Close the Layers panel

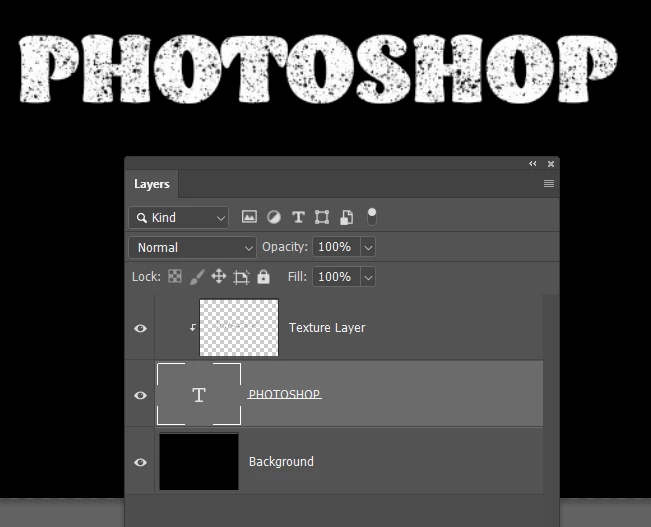click(x=551, y=164)
